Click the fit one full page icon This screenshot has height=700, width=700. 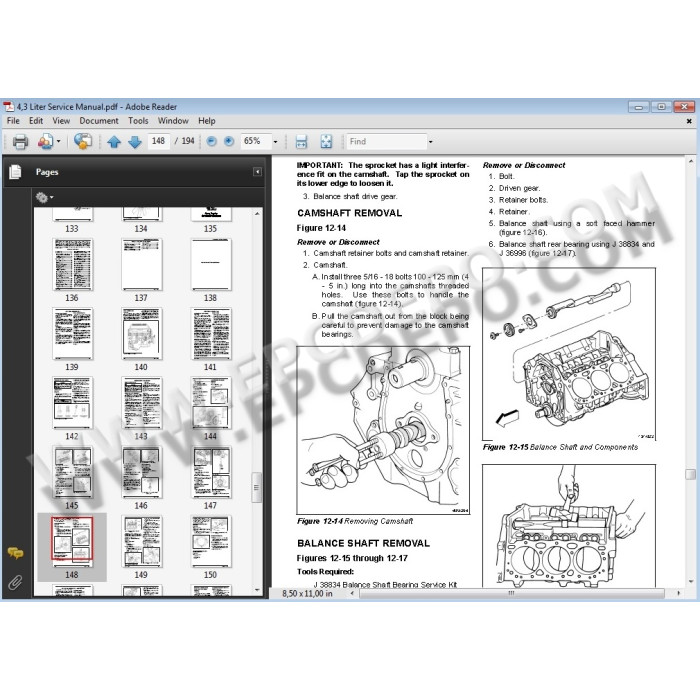click(x=326, y=142)
